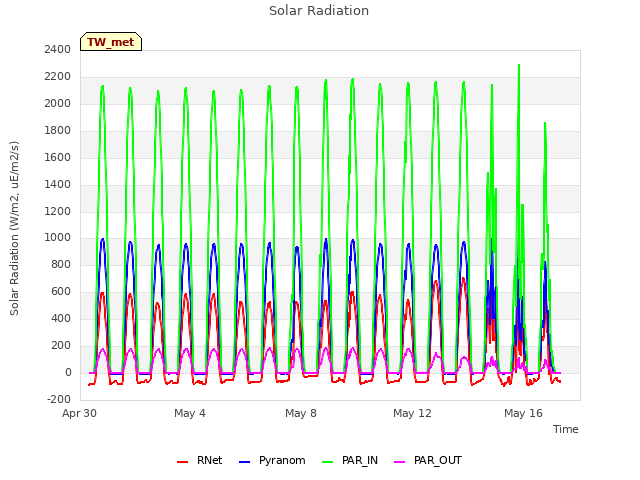Click the 2000 y-axis tick label
The image size is (640, 480).
pyautogui.click(x=58, y=103)
